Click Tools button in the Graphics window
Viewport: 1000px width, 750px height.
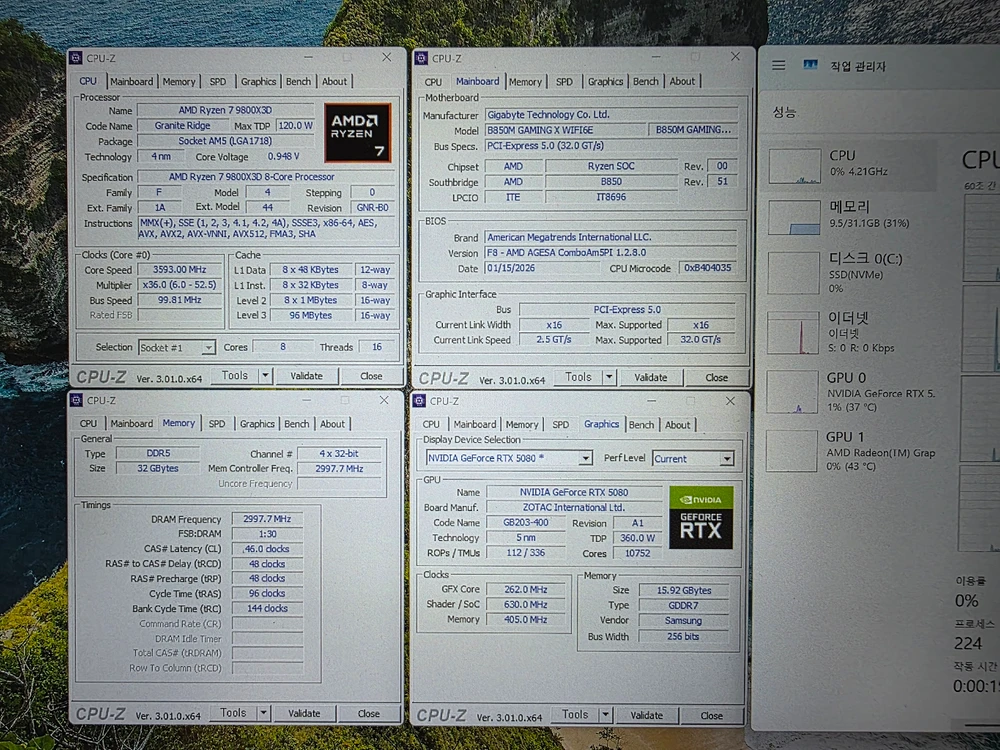click(575, 715)
